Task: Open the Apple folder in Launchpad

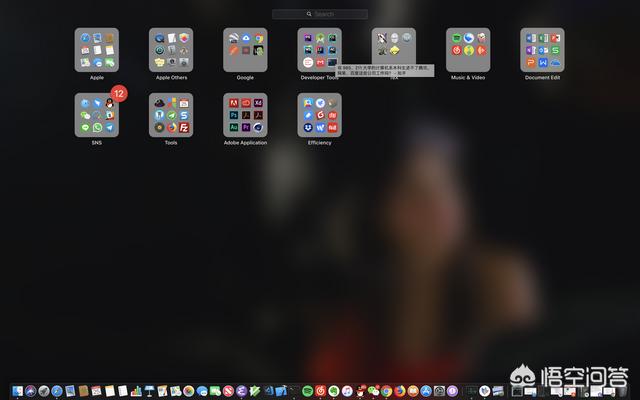Action: (x=97, y=50)
